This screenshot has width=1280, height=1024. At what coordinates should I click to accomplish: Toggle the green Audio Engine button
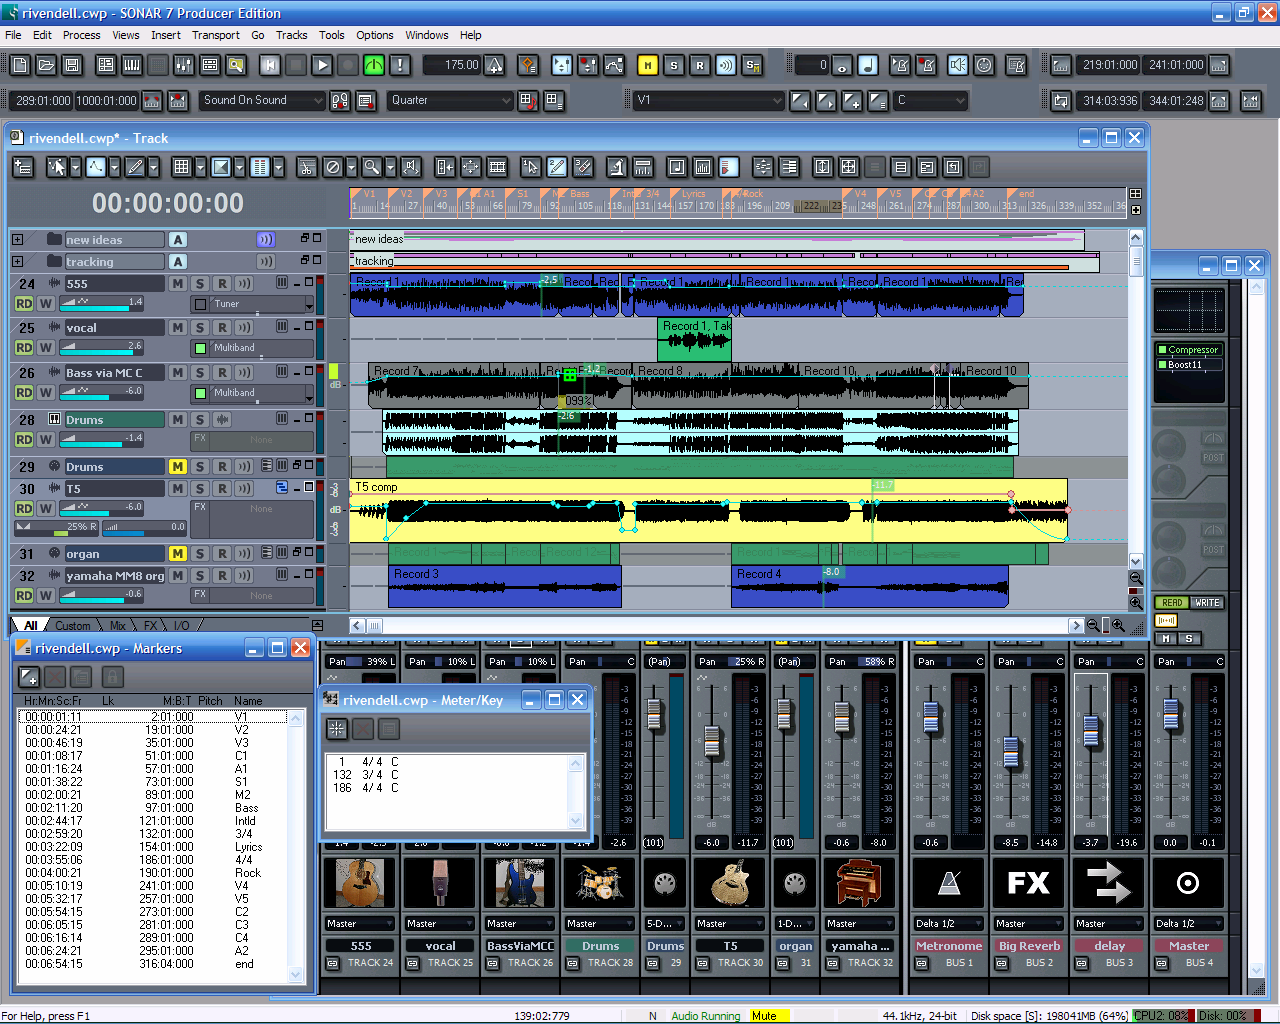[374, 65]
